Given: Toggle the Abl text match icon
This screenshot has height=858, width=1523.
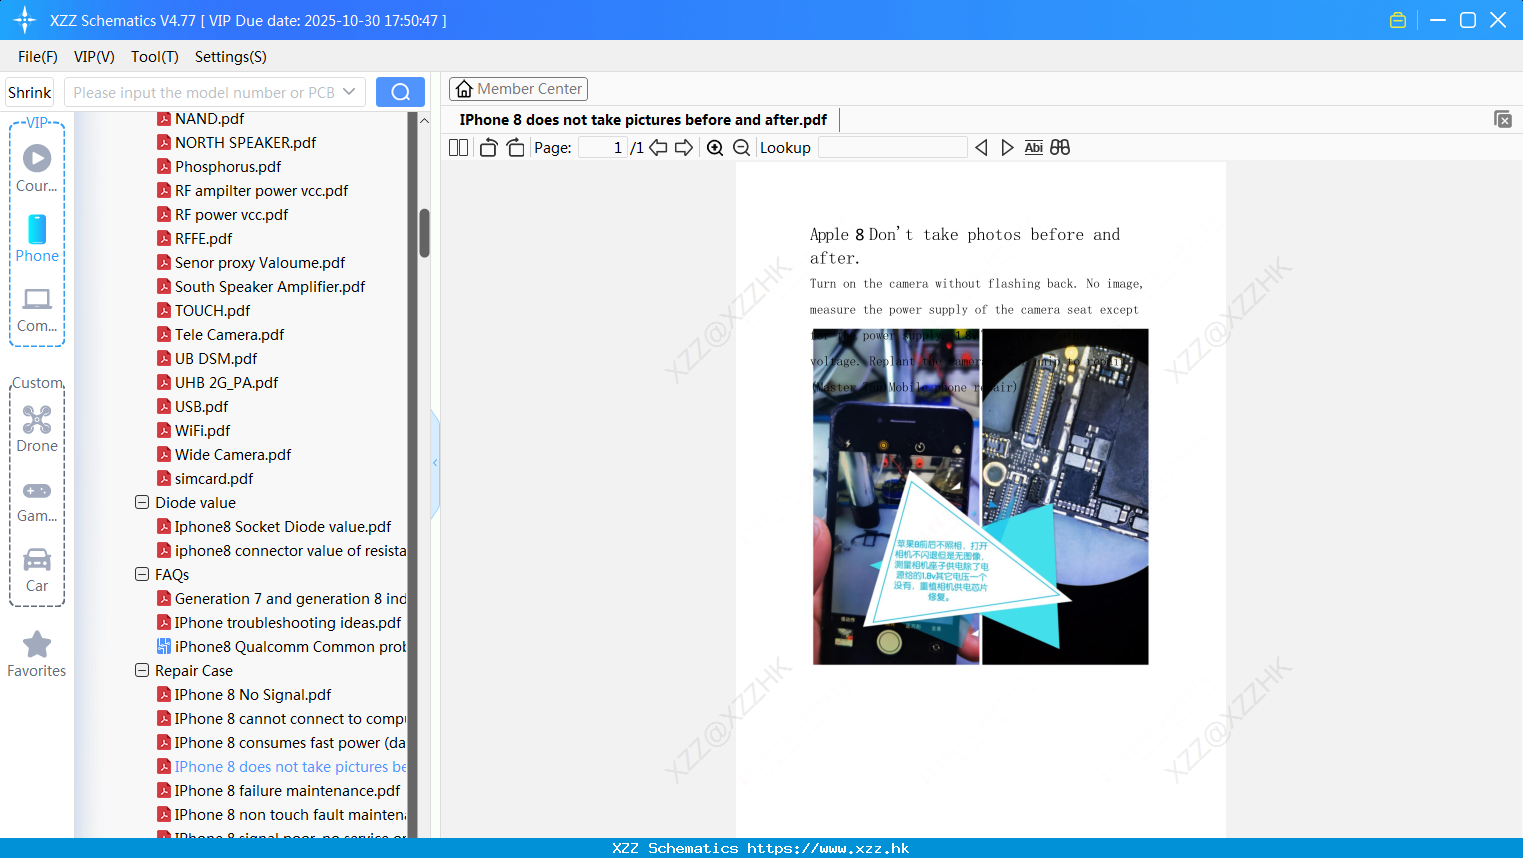Looking at the screenshot, I should tap(1034, 148).
